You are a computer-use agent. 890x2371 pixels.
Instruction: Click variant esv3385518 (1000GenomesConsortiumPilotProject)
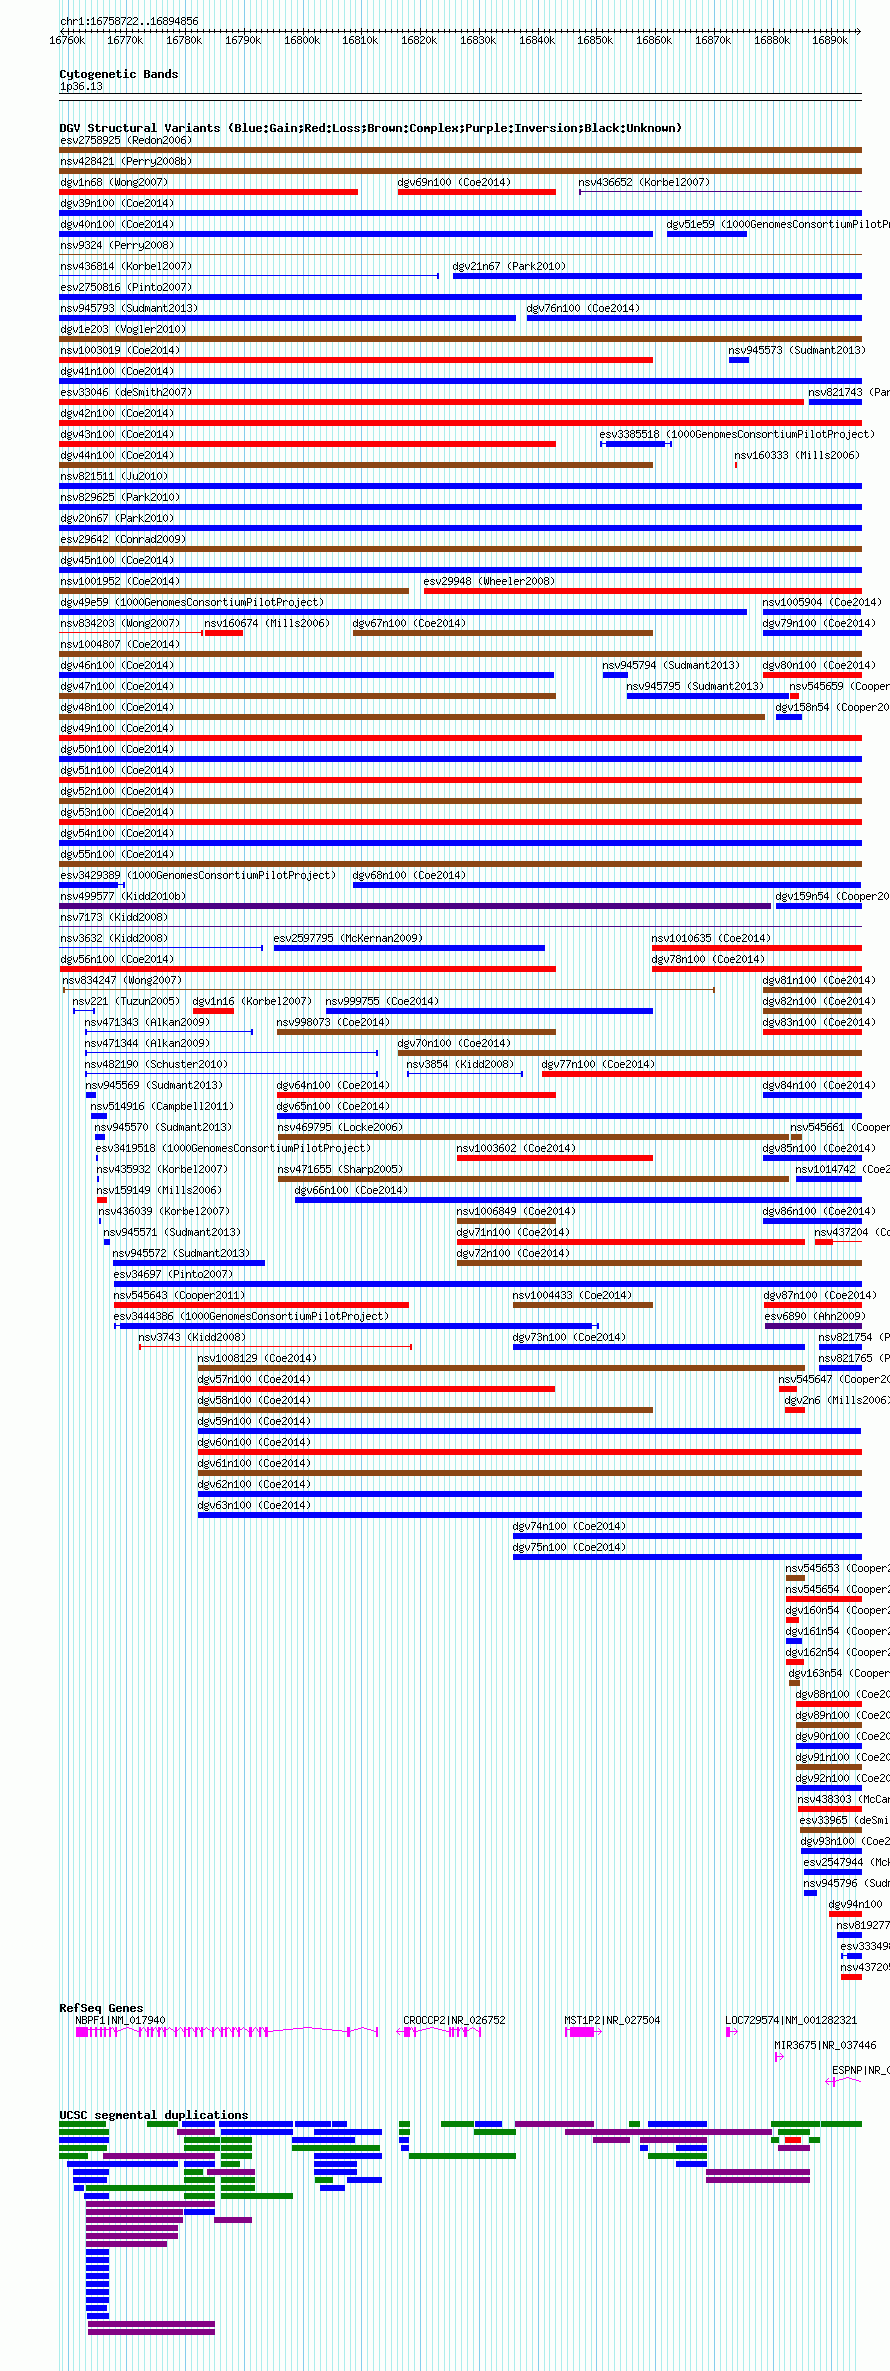point(737,434)
